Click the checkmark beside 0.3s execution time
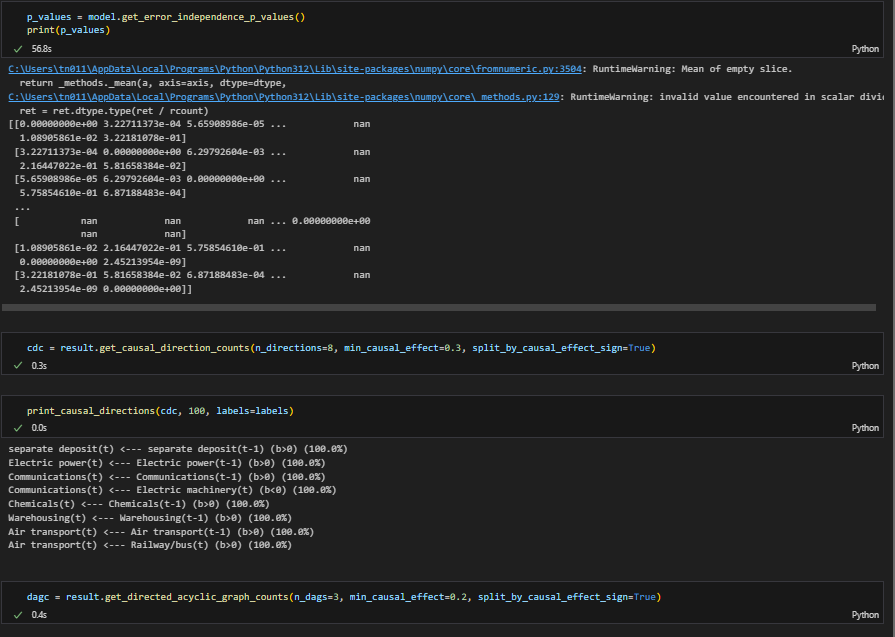The width and height of the screenshot is (895, 637). click(x=18, y=366)
